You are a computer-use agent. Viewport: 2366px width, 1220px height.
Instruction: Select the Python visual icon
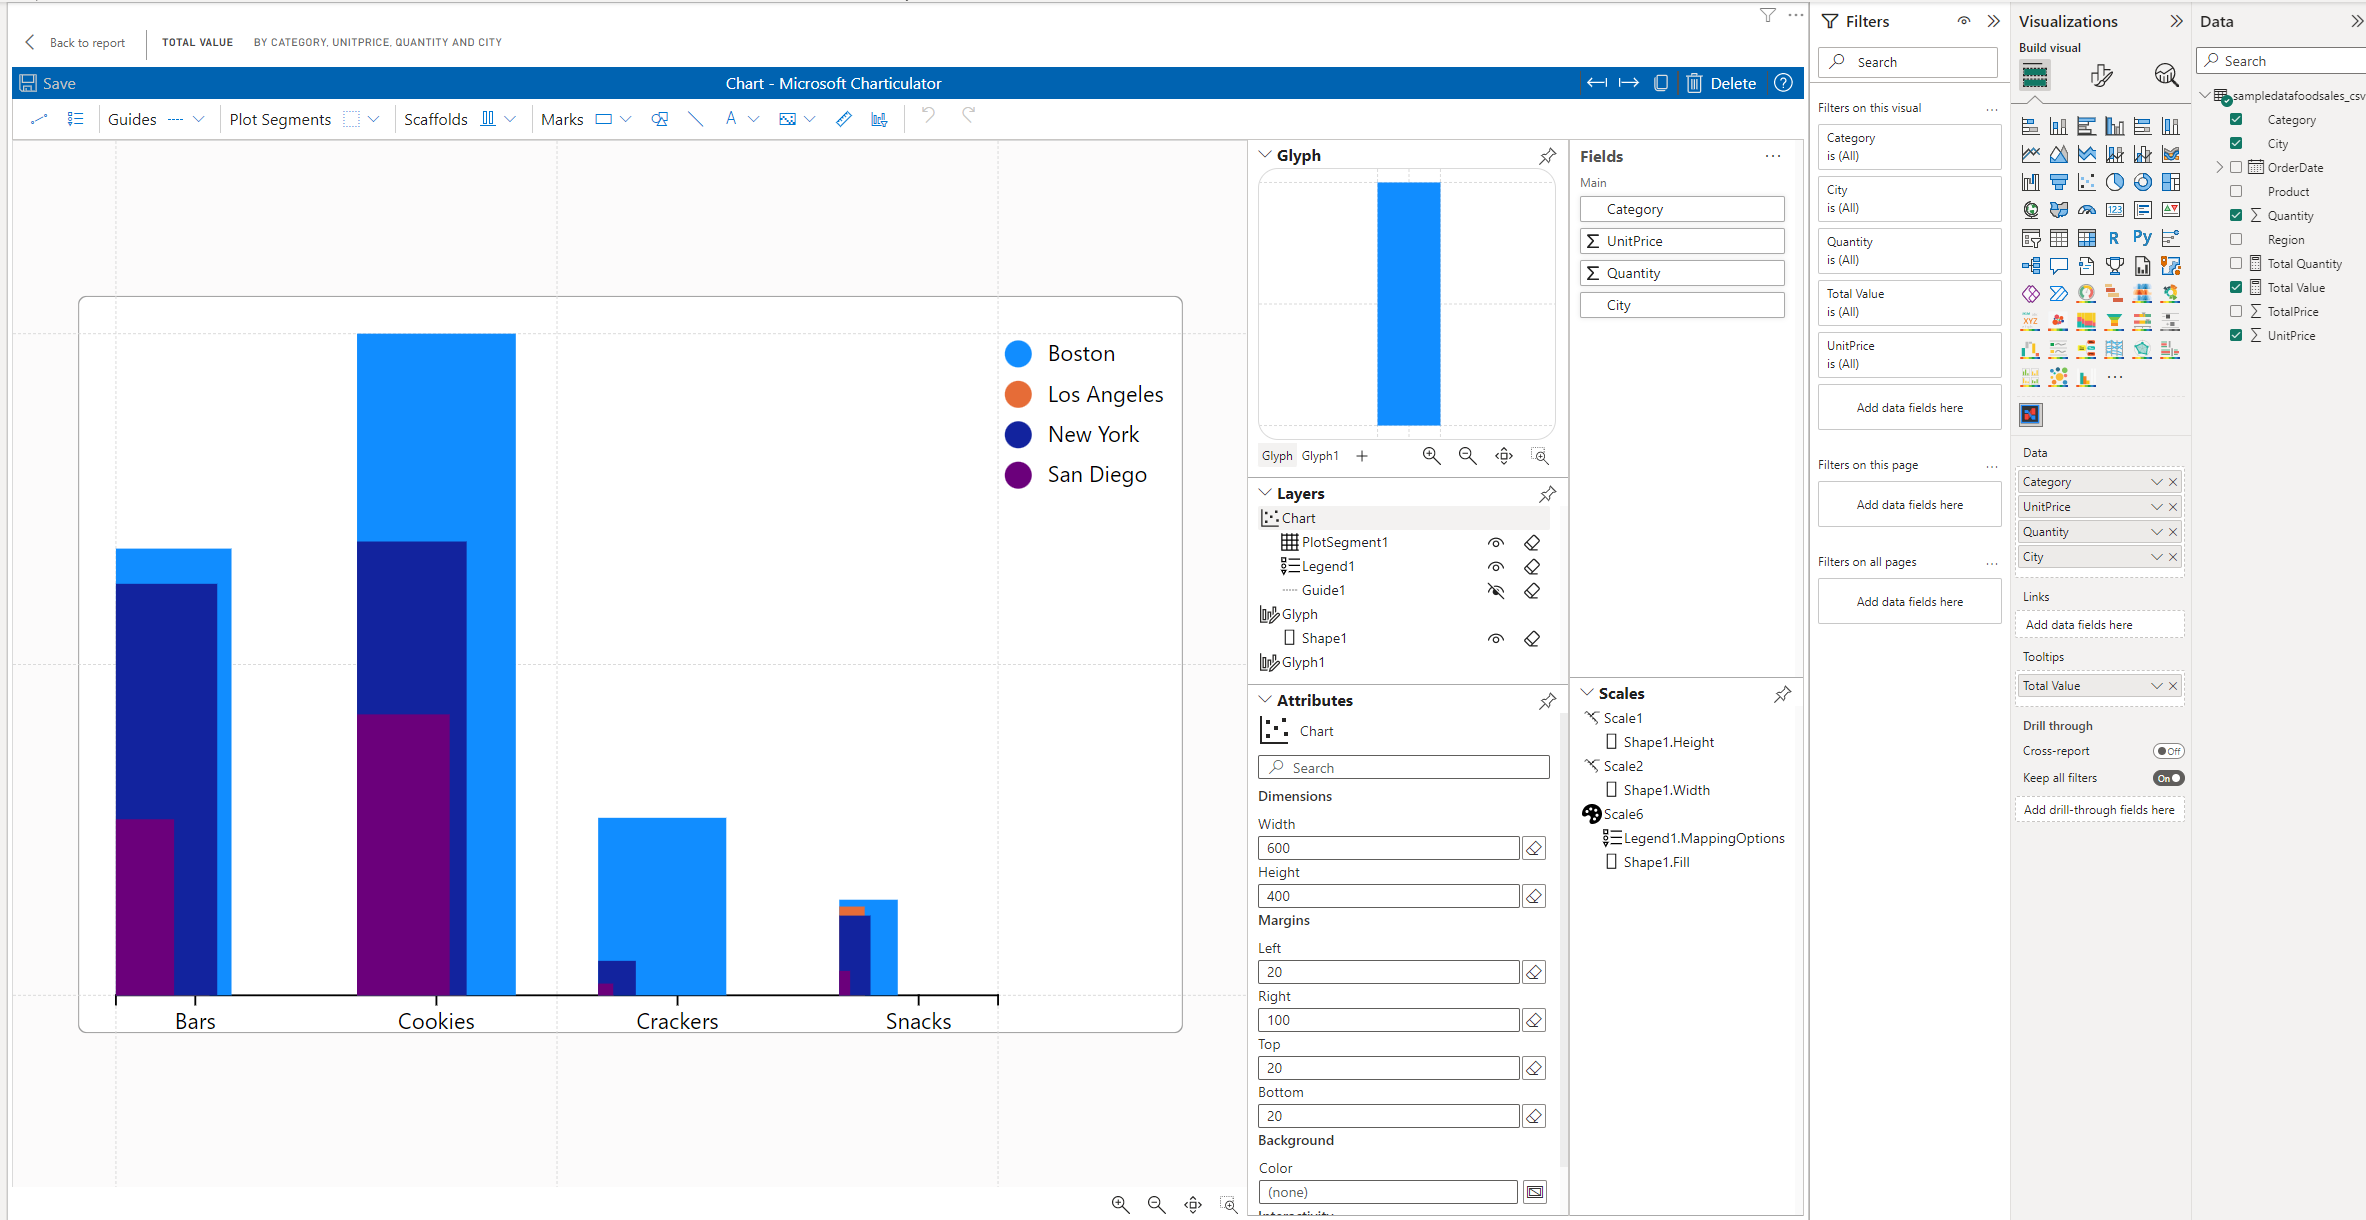[2141, 238]
